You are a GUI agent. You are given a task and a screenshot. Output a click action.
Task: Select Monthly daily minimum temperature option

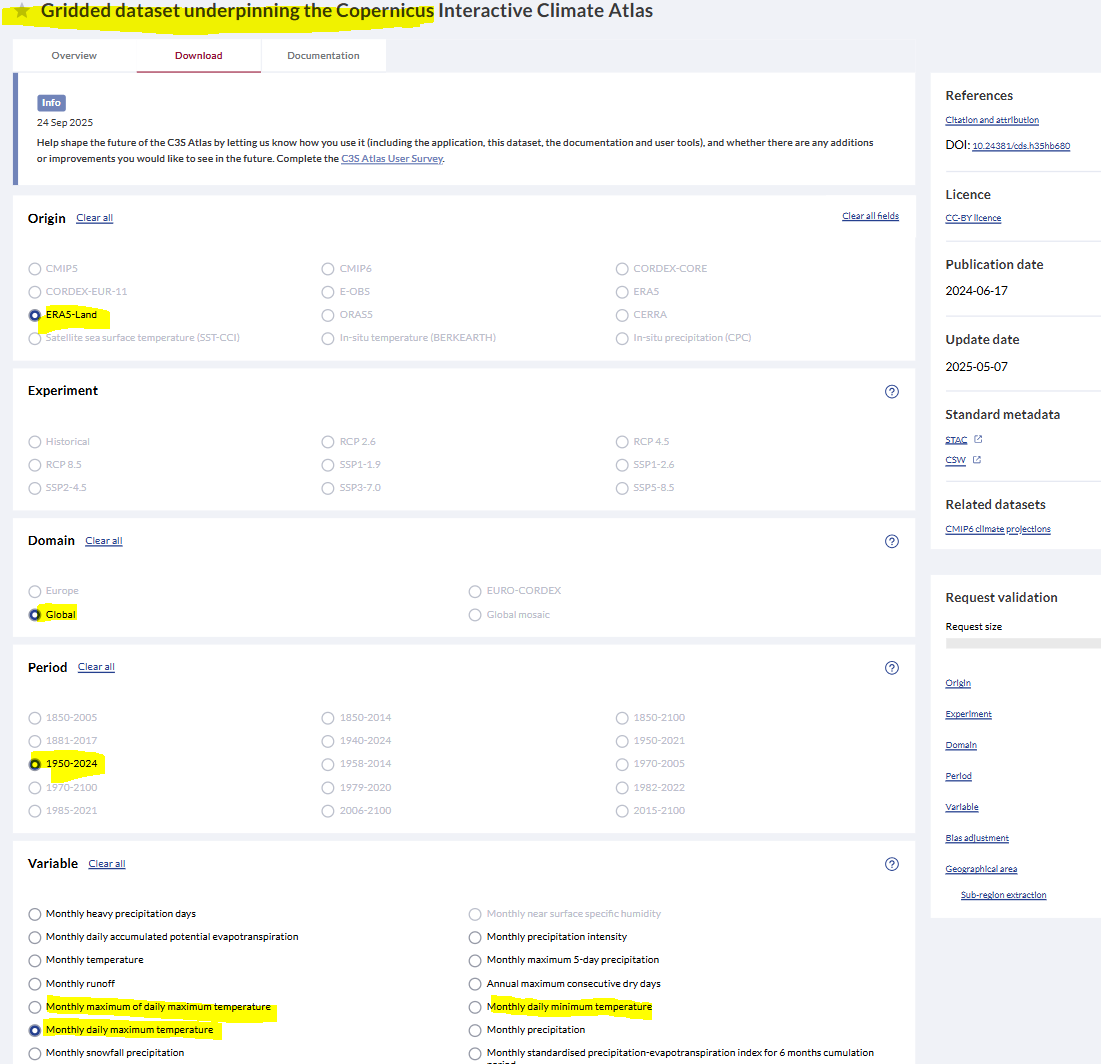click(475, 1007)
